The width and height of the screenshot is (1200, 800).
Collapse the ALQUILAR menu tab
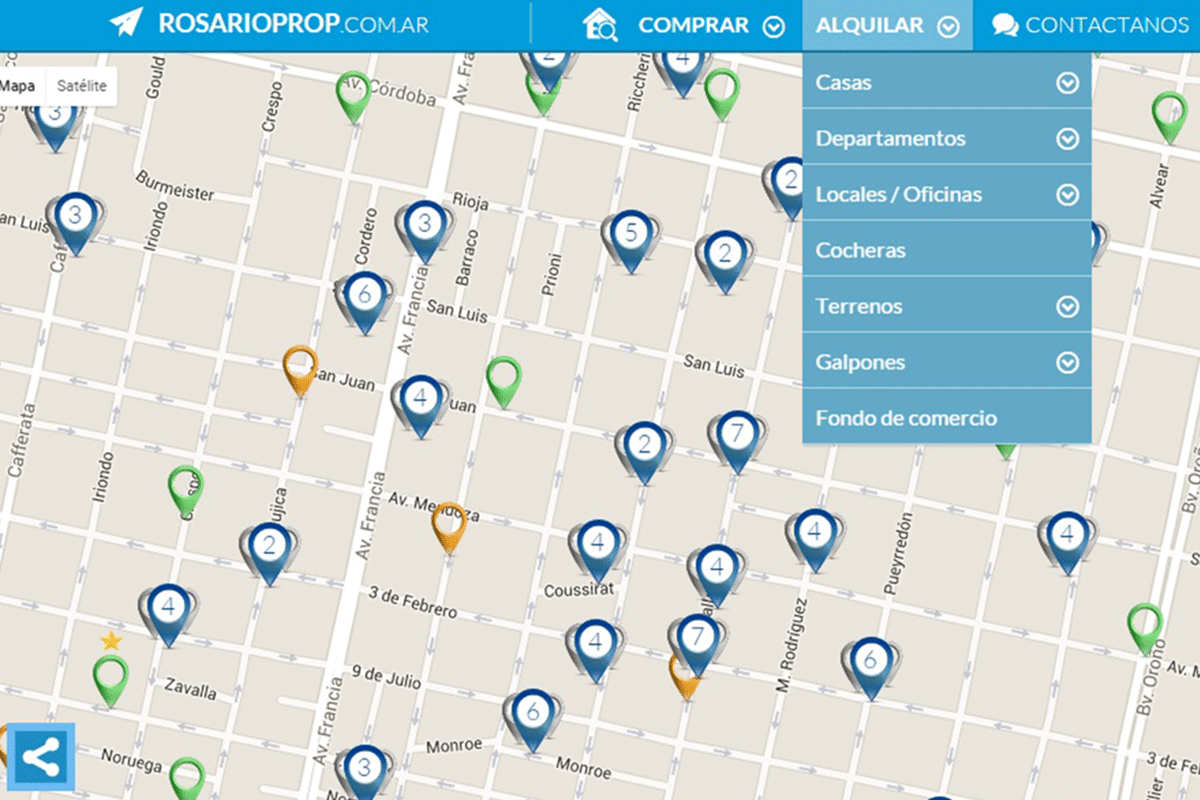887,26
